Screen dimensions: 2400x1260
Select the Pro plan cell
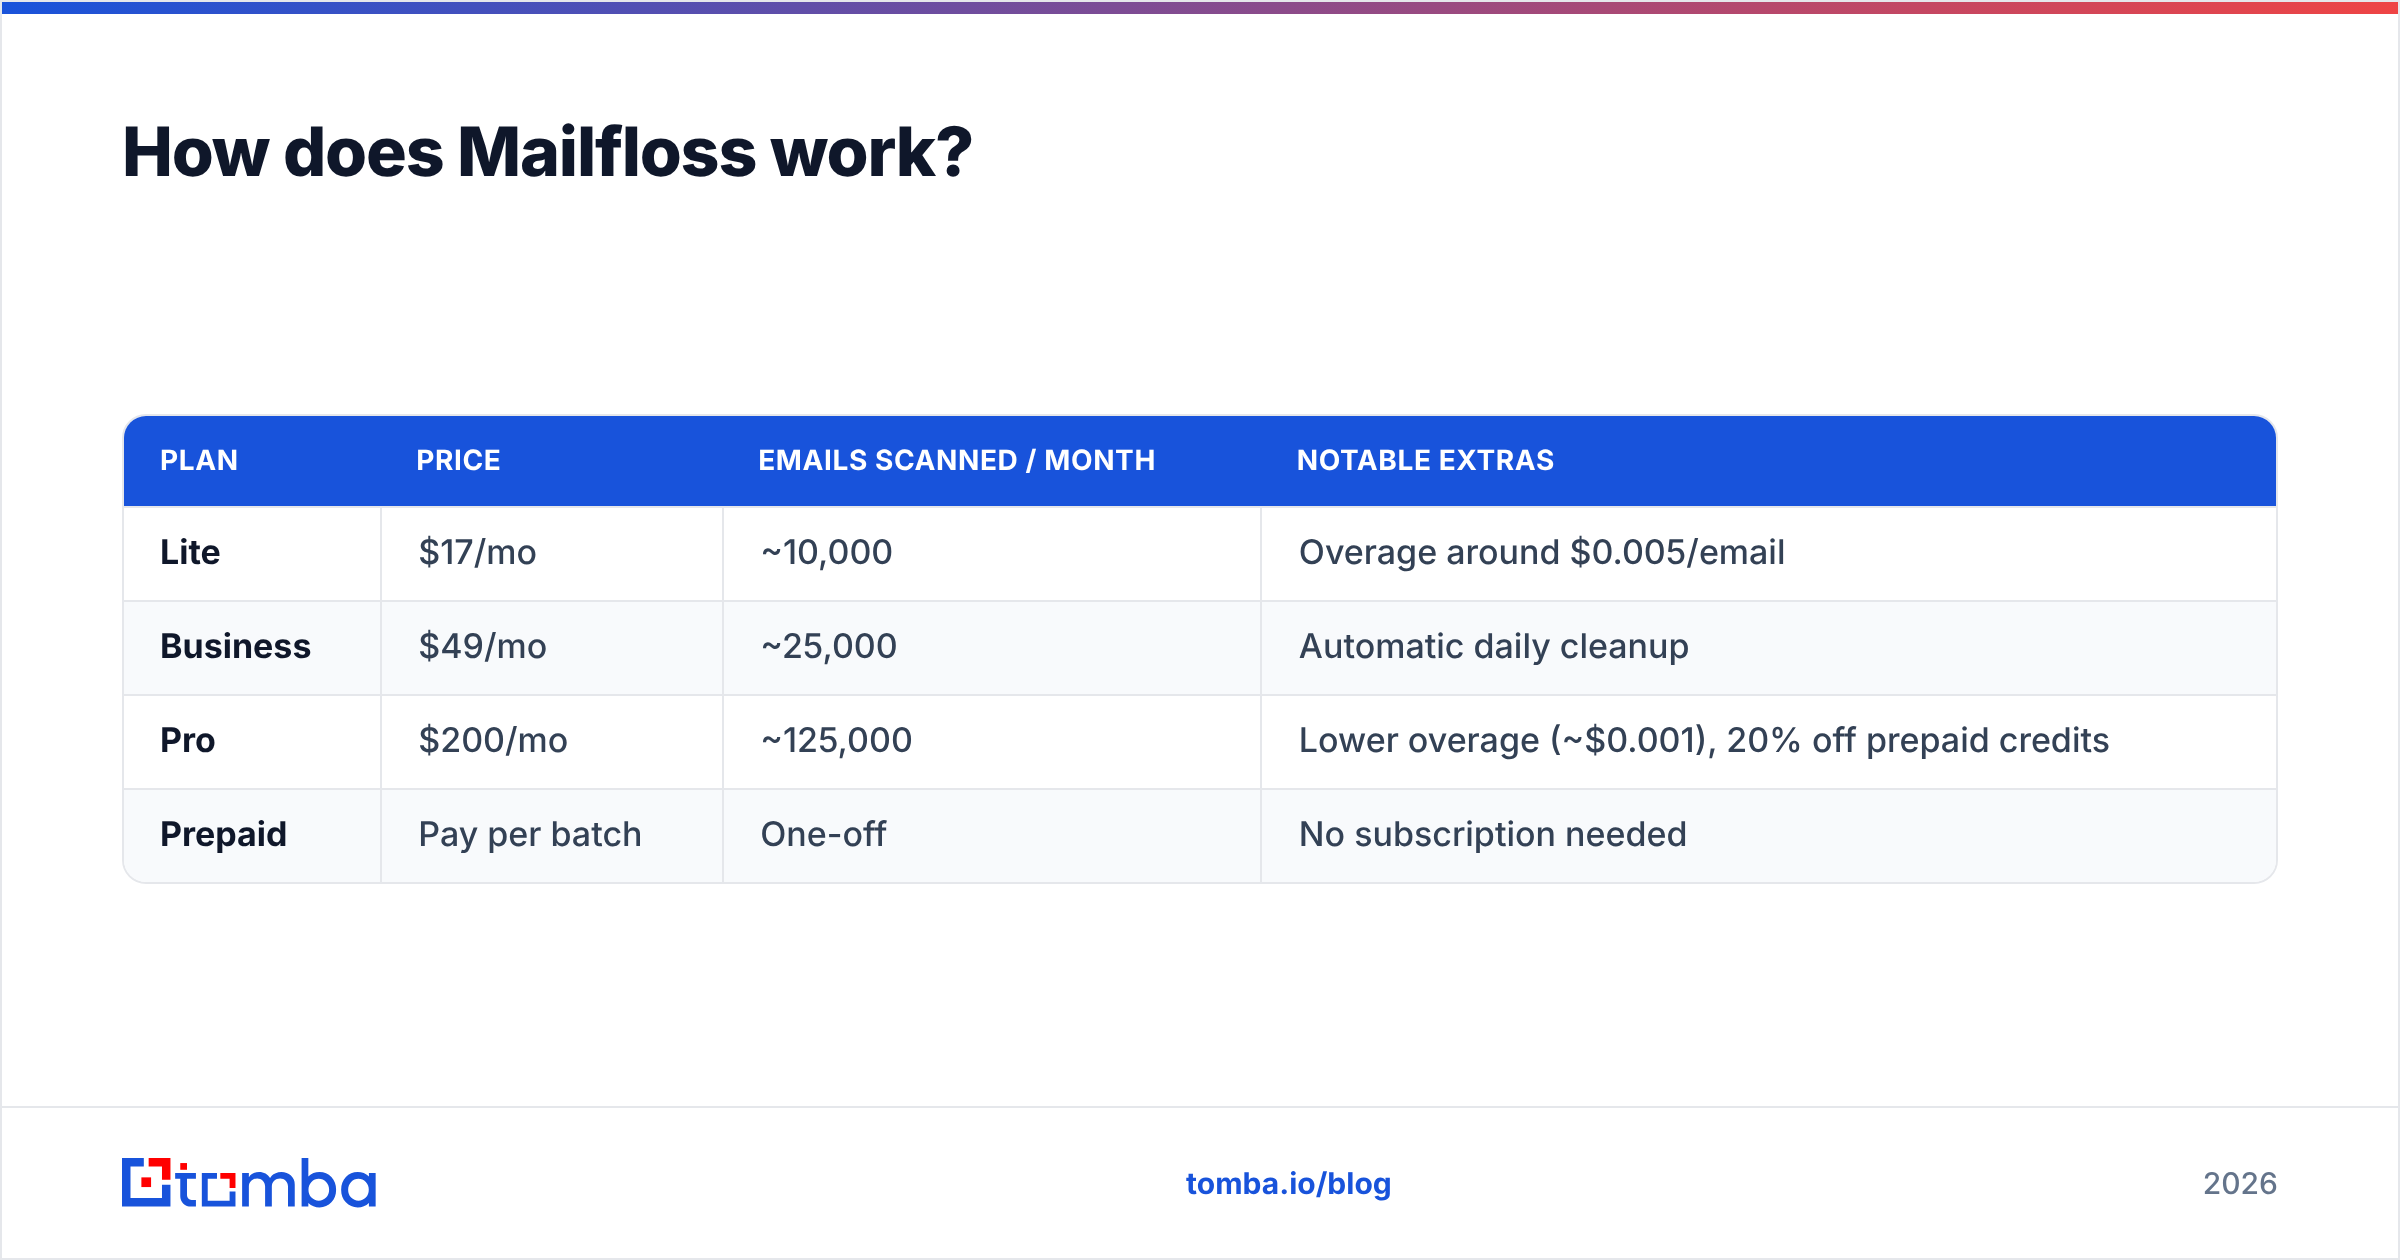click(252, 741)
